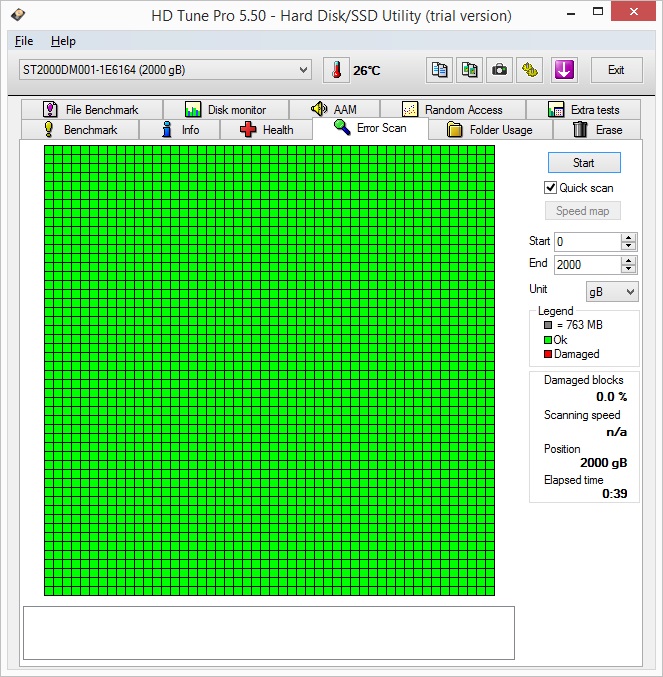
Task: Click the Speed map button
Action: click(x=582, y=211)
